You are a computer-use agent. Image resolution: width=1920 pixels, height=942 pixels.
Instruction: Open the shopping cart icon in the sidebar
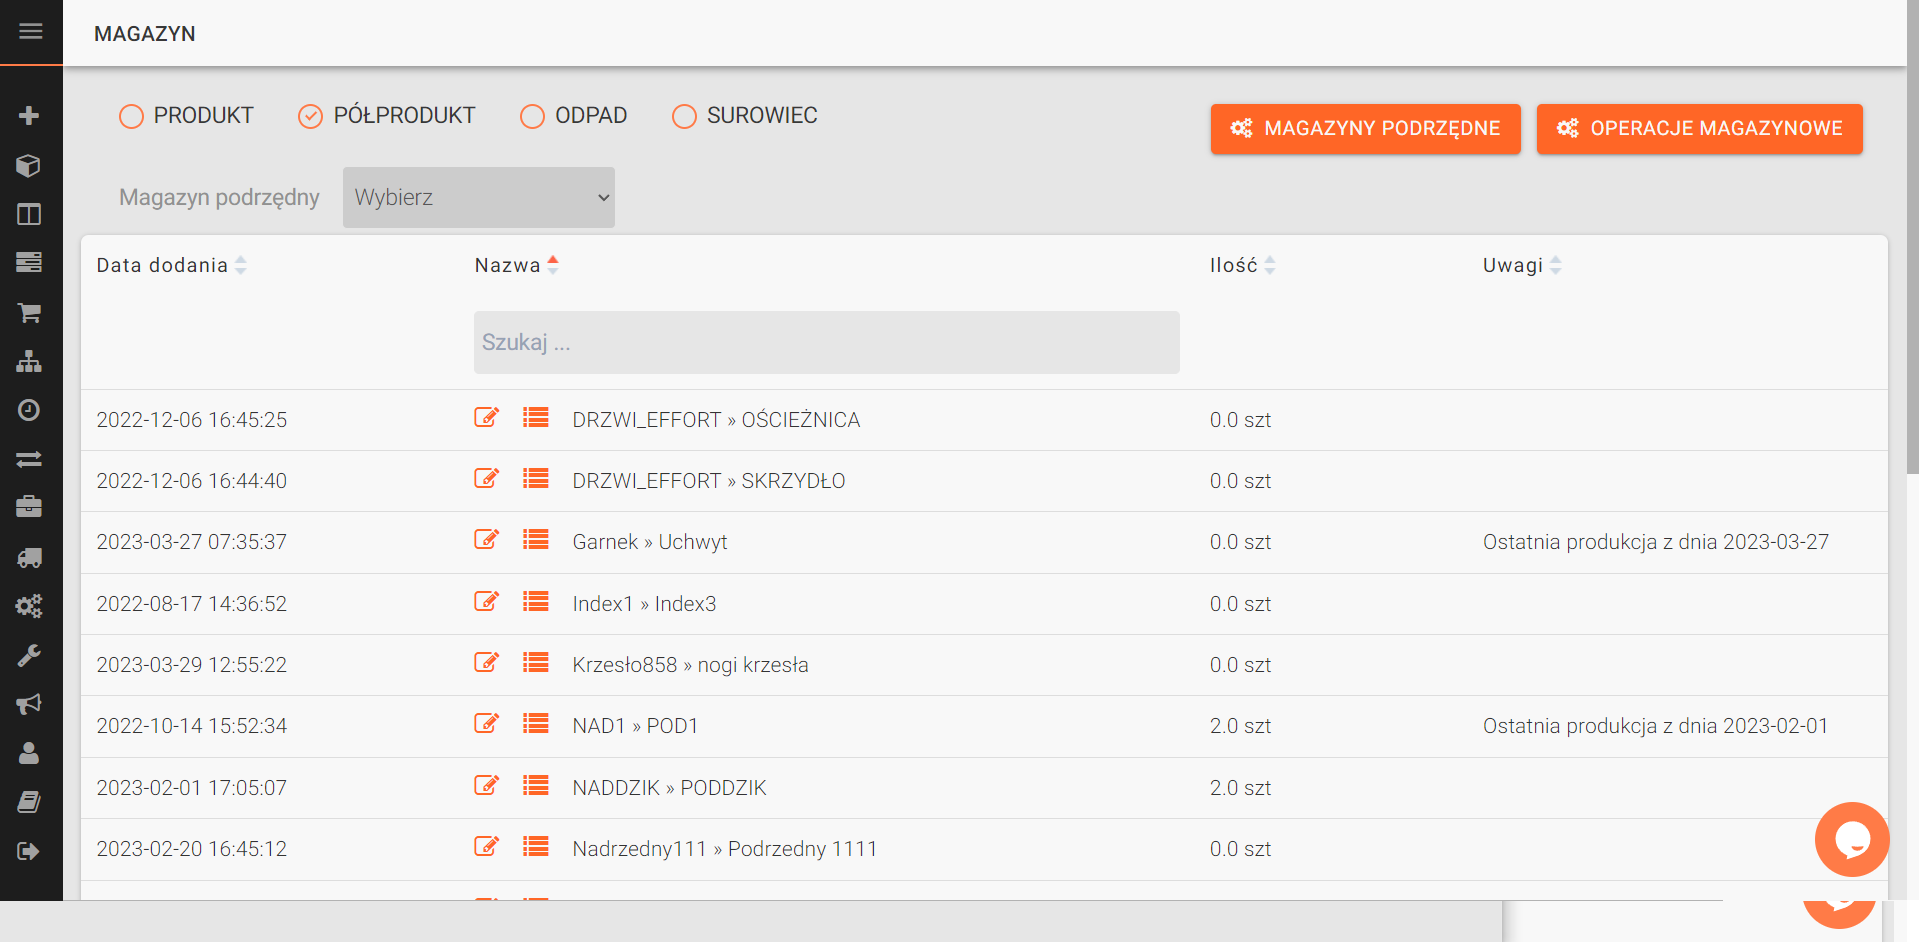point(29,313)
